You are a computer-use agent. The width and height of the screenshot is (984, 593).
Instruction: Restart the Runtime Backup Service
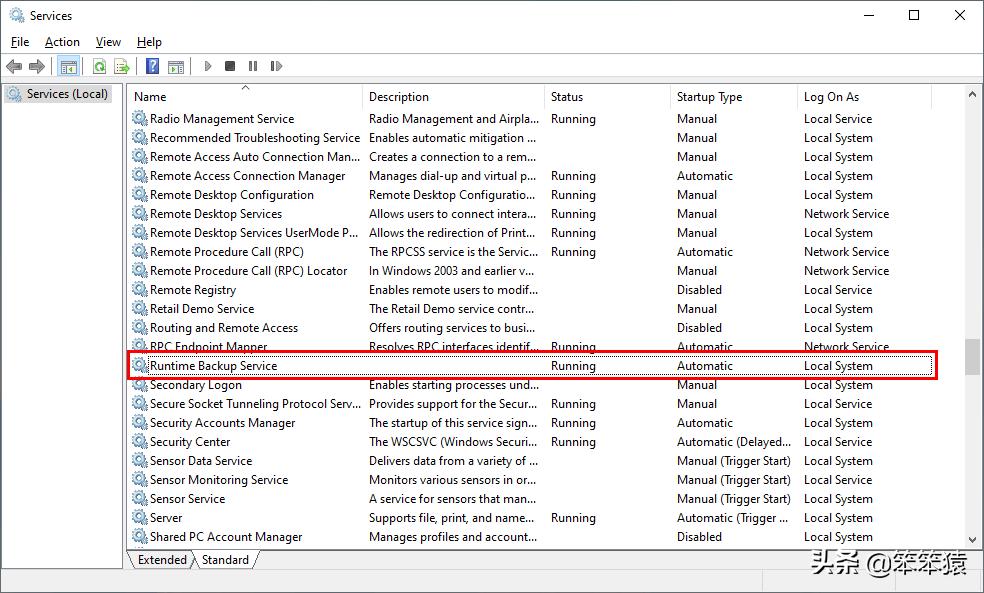pyautogui.click(x=276, y=66)
